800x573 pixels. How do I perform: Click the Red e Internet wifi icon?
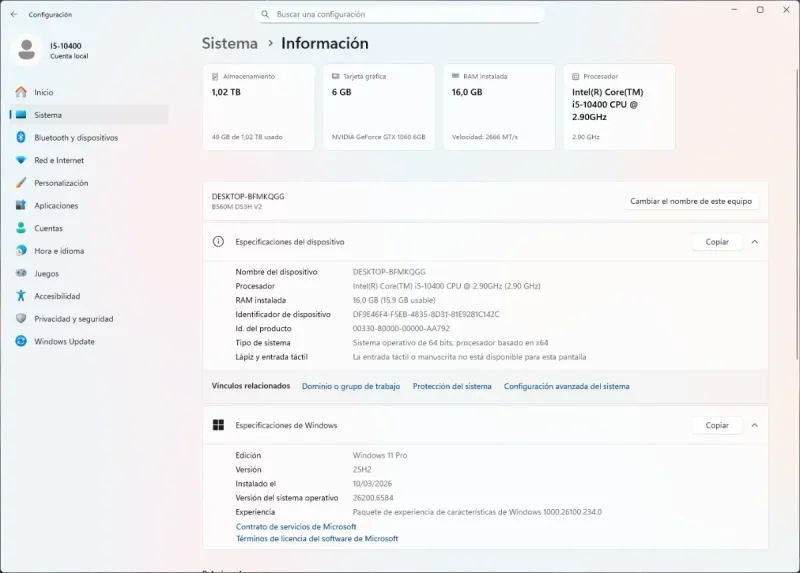(21, 160)
